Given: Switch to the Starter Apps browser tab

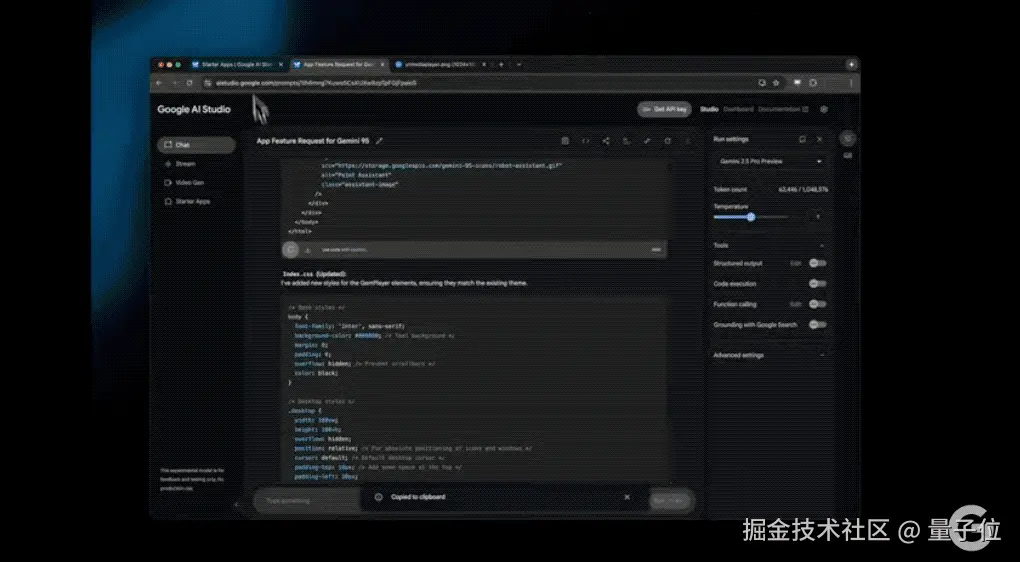Looking at the screenshot, I should (237, 64).
